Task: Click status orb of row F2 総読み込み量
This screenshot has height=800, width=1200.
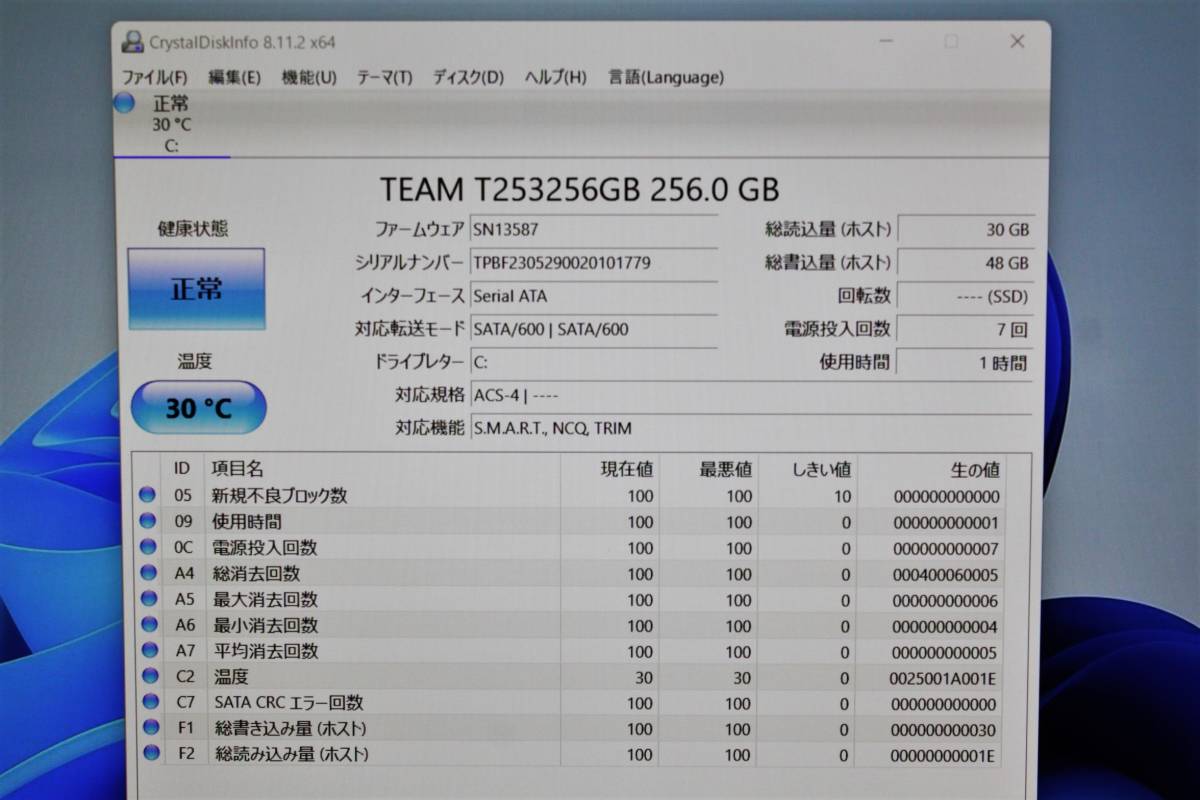Action: tap(151, 753)
